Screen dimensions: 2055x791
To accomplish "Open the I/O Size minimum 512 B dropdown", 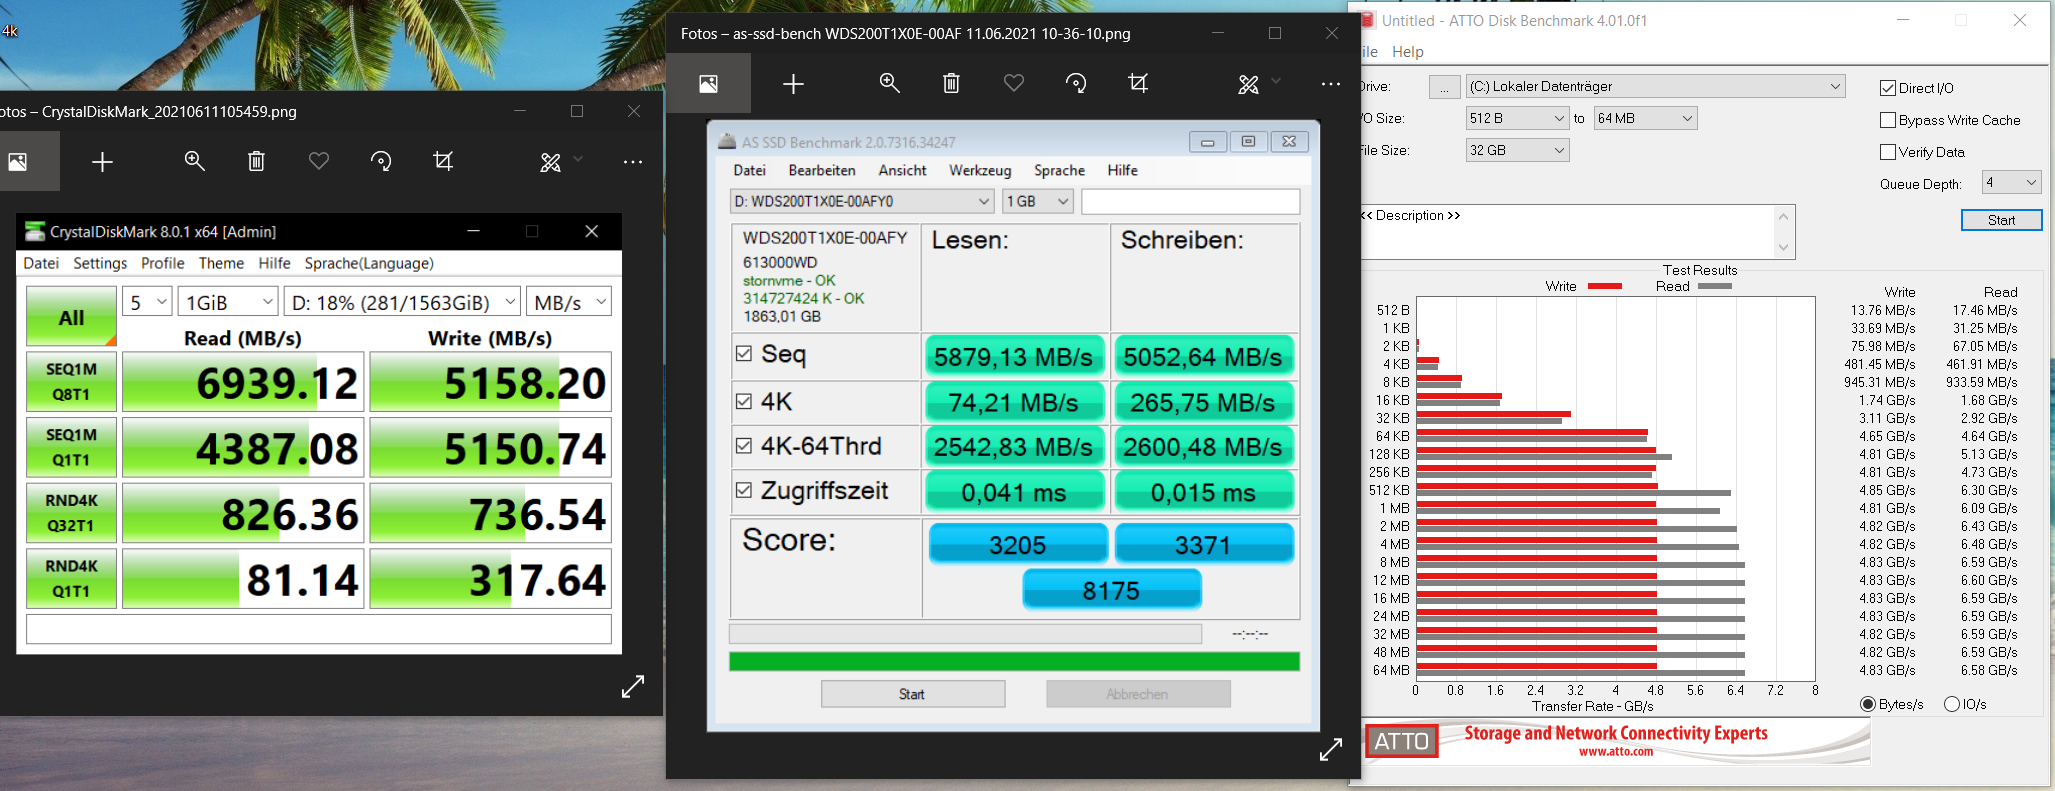I will 1517,118.
